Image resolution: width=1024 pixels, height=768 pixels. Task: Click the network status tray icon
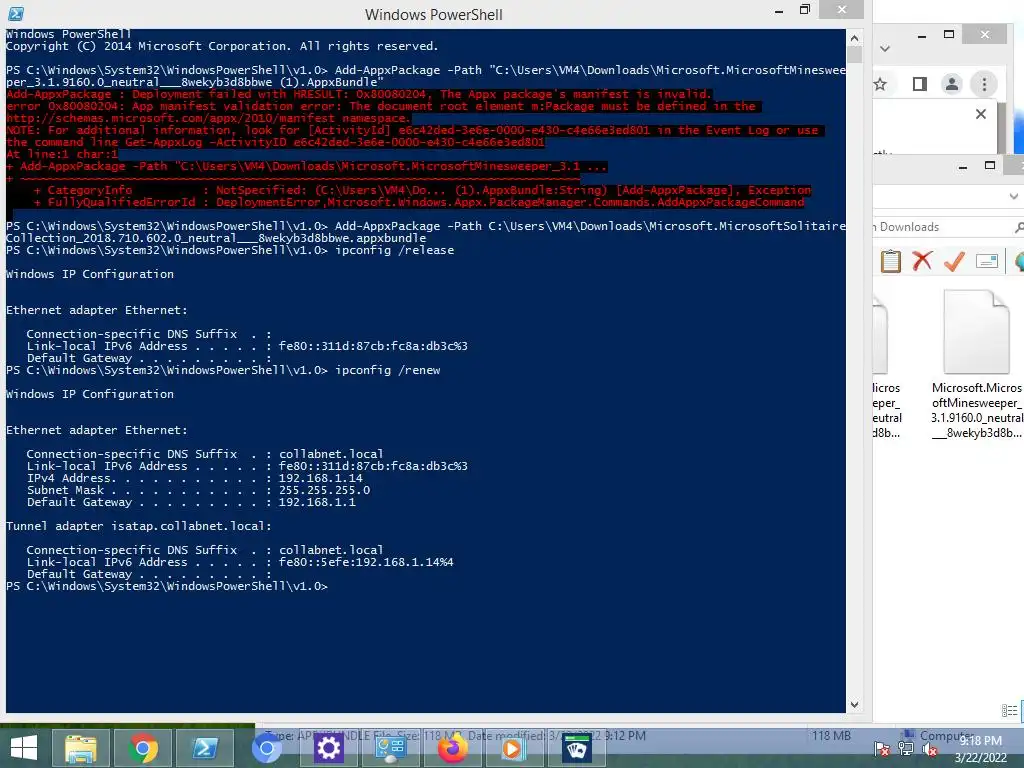[906, 749]
